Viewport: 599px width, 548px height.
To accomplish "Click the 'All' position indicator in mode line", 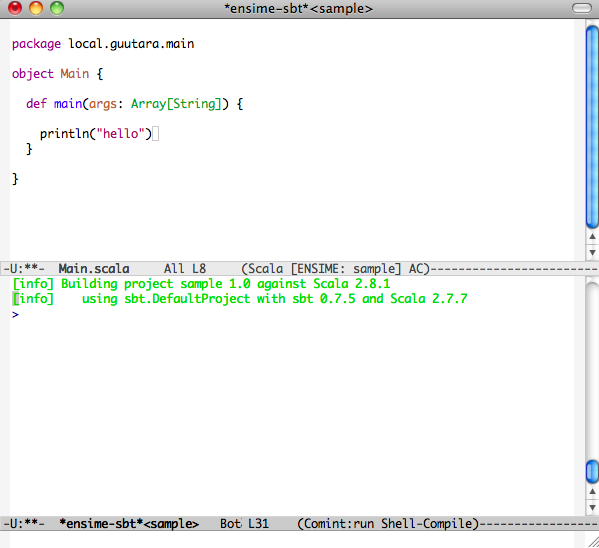I will tap(174, 269).
